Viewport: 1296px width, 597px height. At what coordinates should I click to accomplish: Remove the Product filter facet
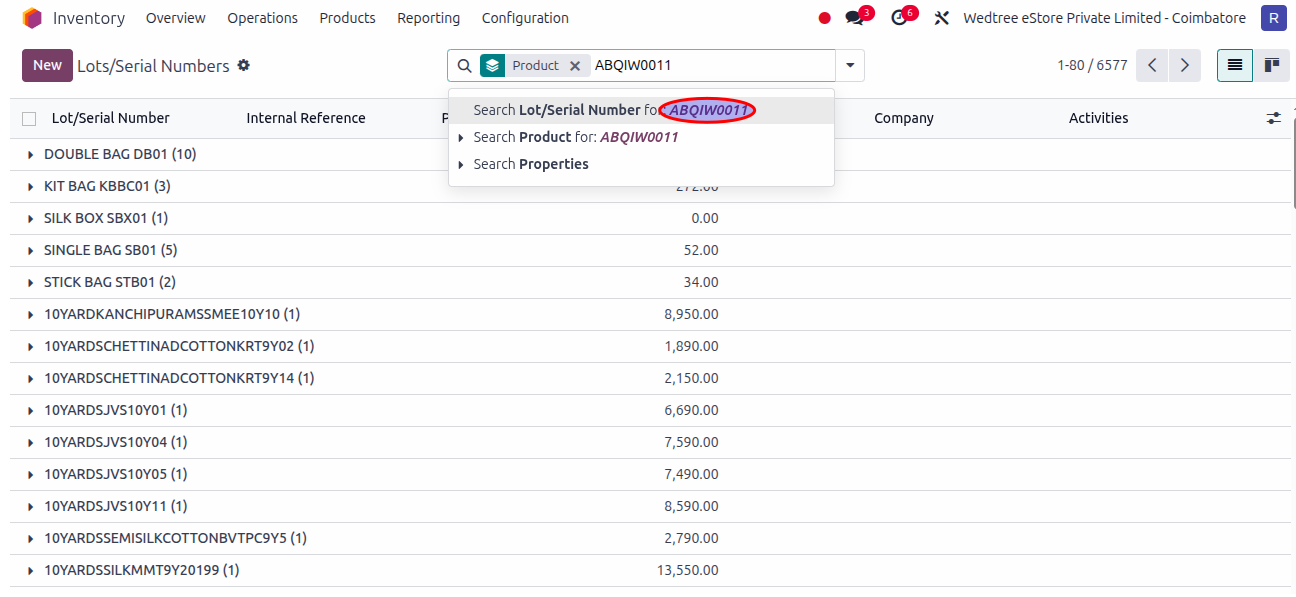coord(575,66)
